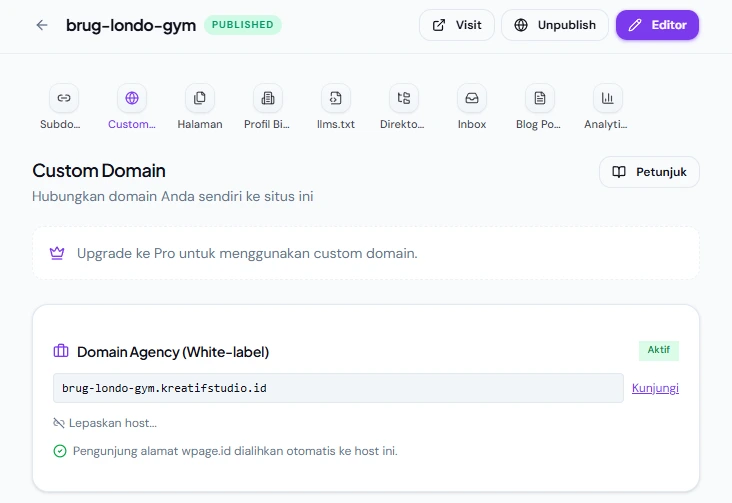Click the brug-londo-gym.kreatifstudio.id domain field

[x=338, y=388]
